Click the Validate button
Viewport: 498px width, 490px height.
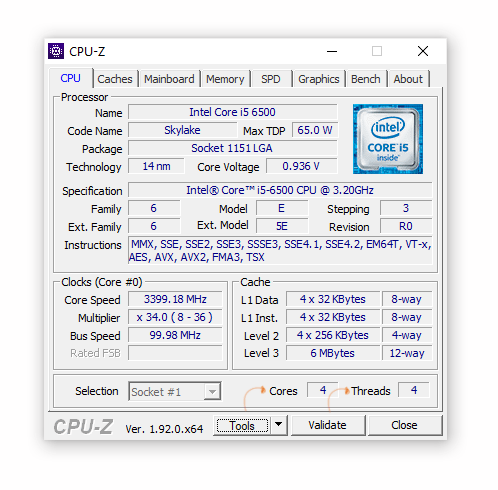(x=328, y=425)
